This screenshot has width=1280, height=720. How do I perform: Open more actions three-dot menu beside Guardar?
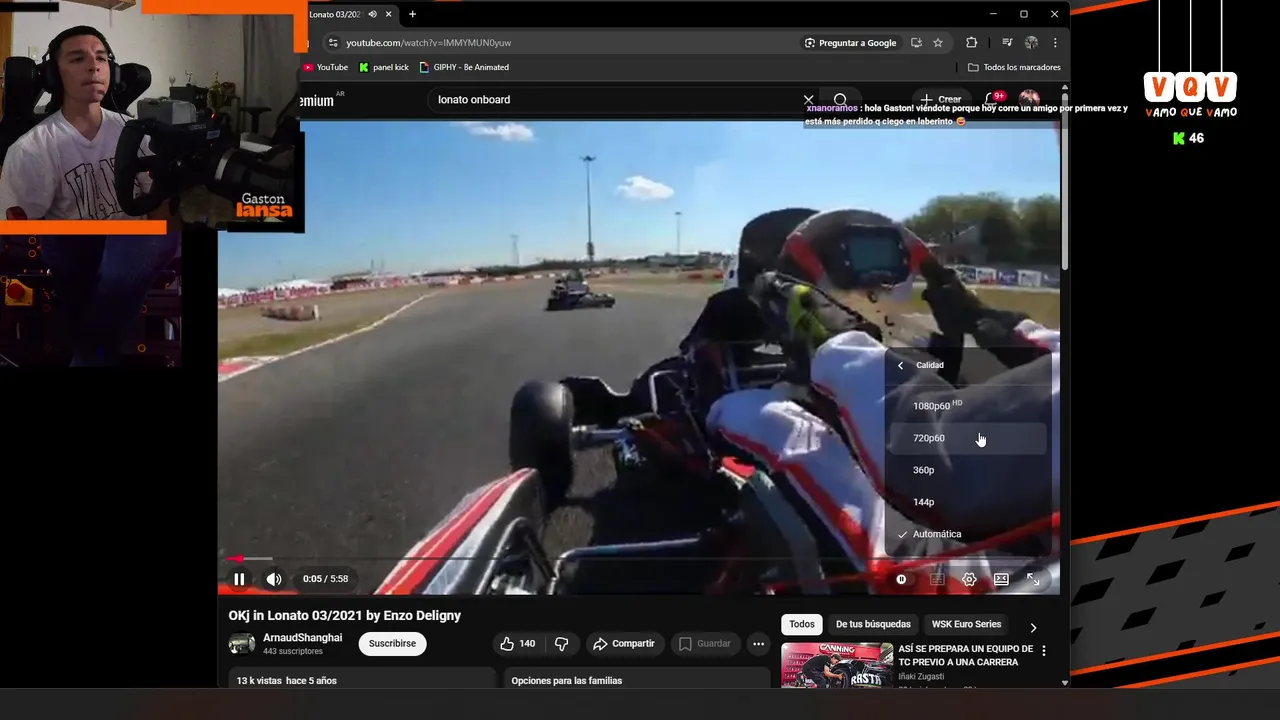759,644
